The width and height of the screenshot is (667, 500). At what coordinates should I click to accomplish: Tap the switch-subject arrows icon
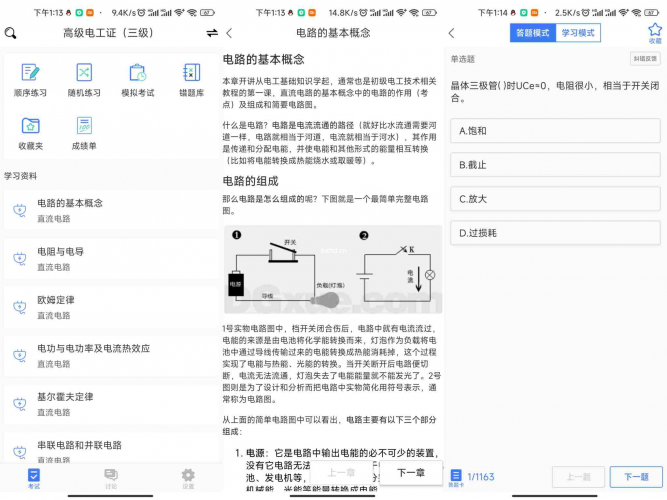point(212,33)
